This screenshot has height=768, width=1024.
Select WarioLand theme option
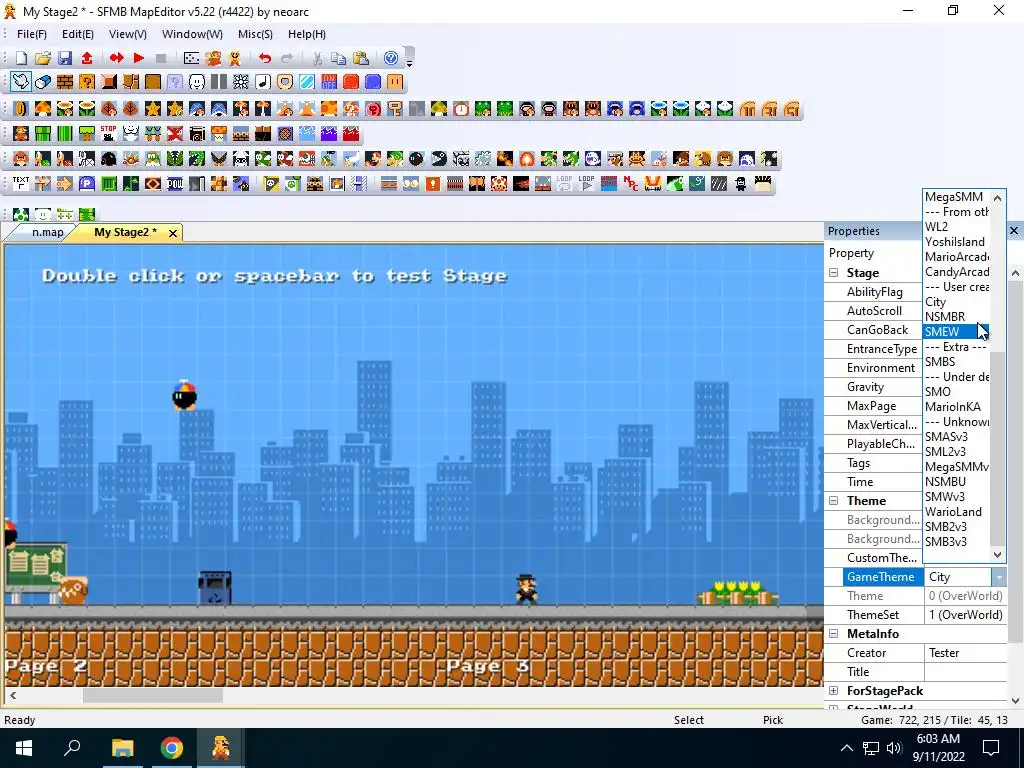click(956, 511)
